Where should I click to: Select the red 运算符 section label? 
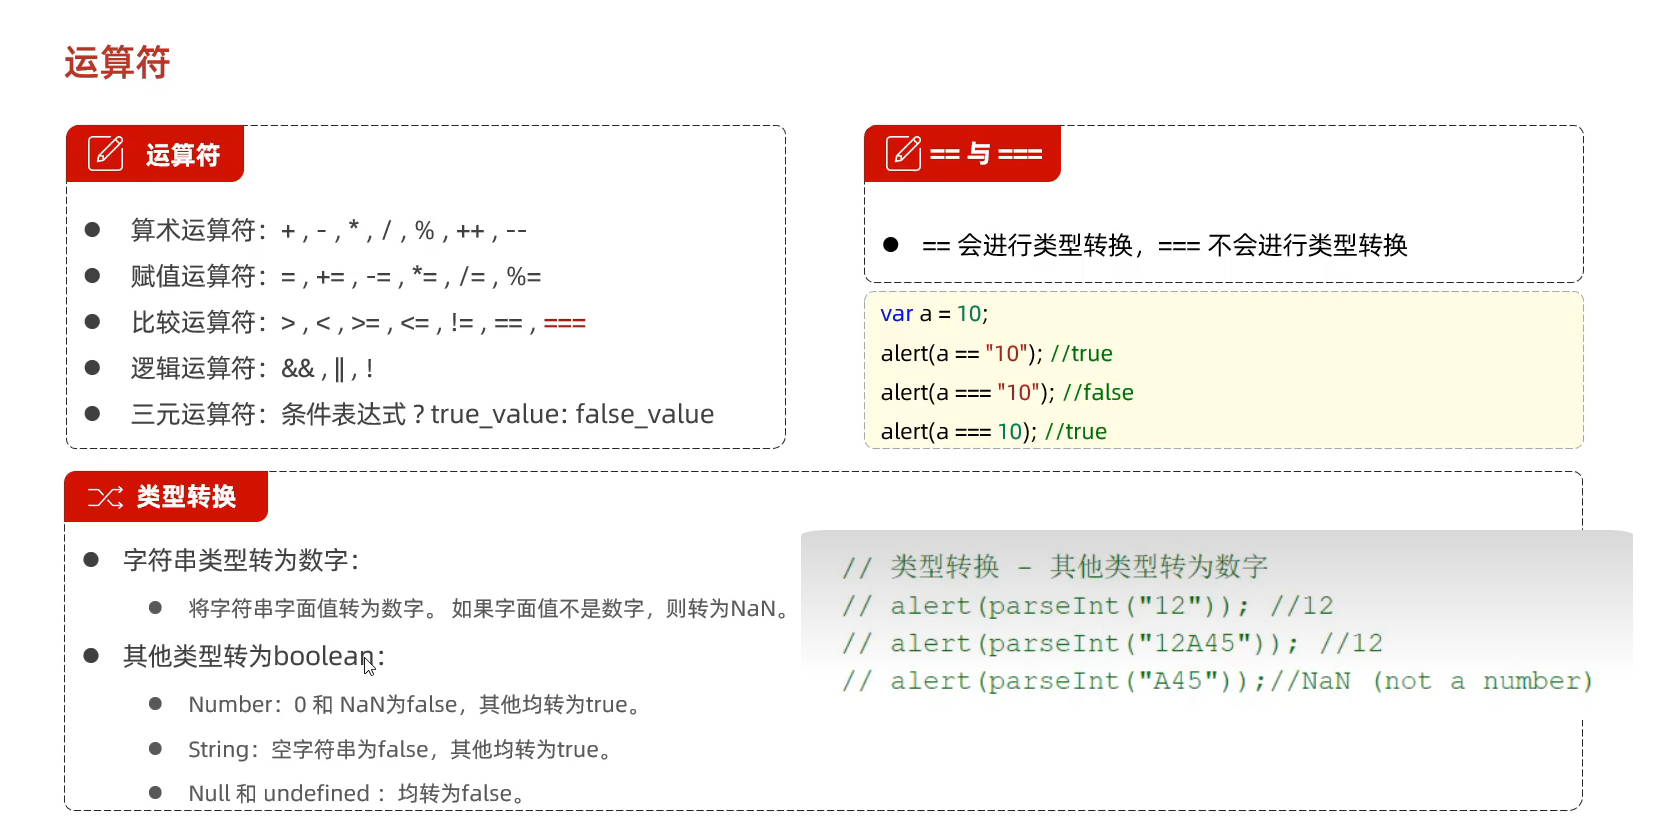pos(183,155)
